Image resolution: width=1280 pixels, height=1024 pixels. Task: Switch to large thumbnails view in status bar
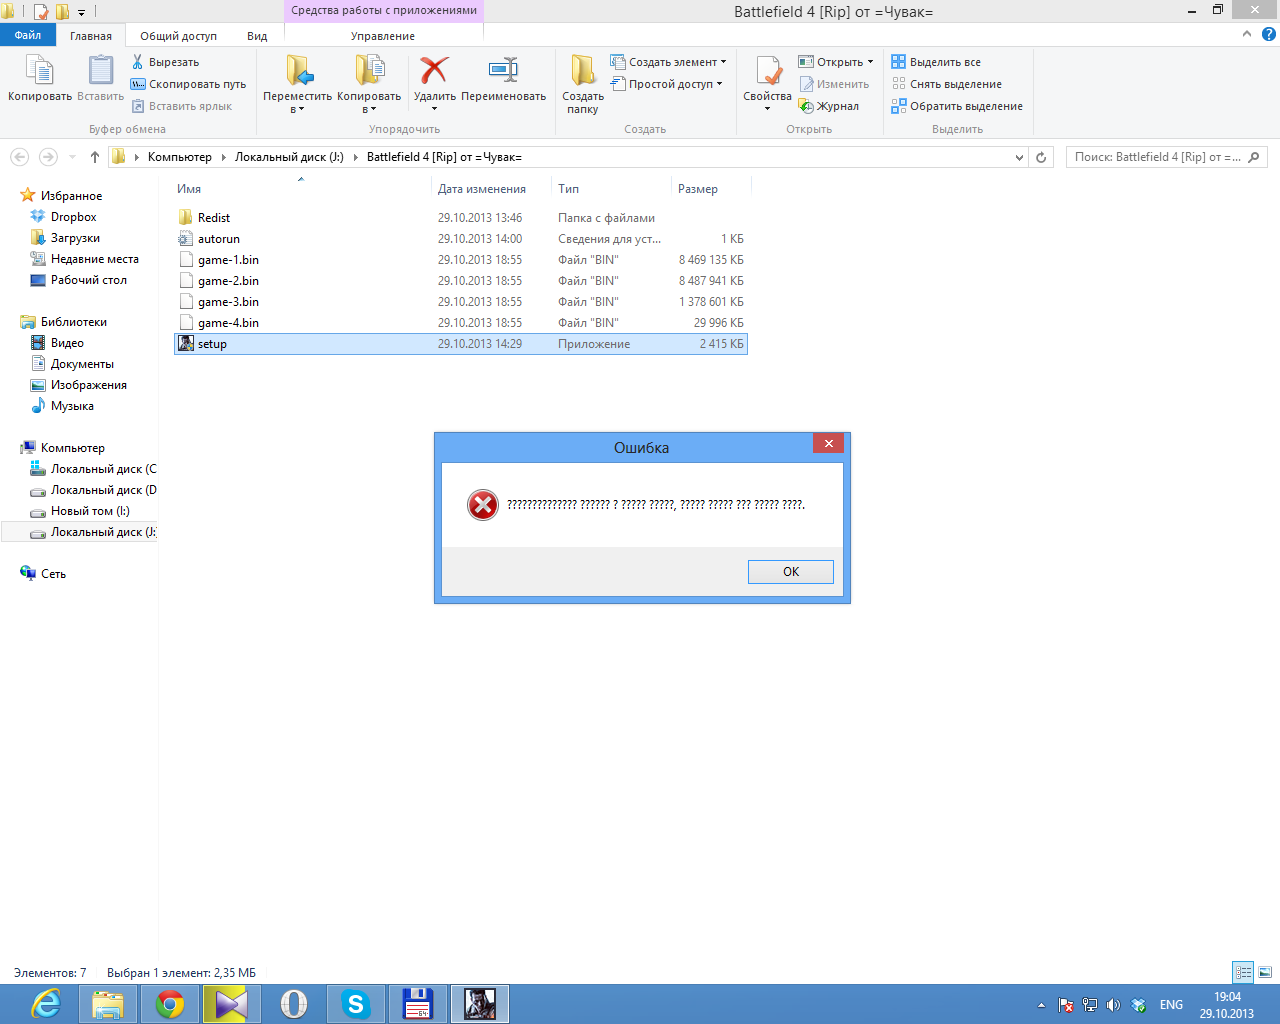pos(1265,972)
